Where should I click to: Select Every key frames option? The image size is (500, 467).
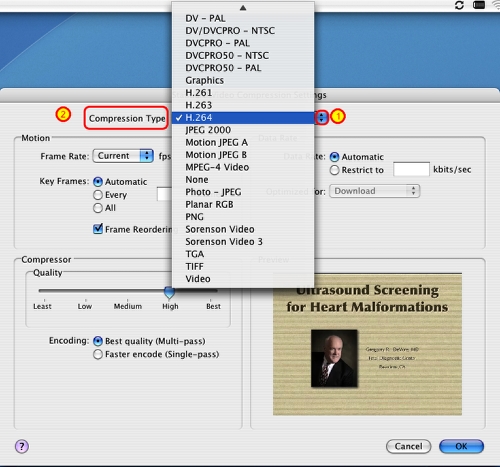tap(98, 195)
